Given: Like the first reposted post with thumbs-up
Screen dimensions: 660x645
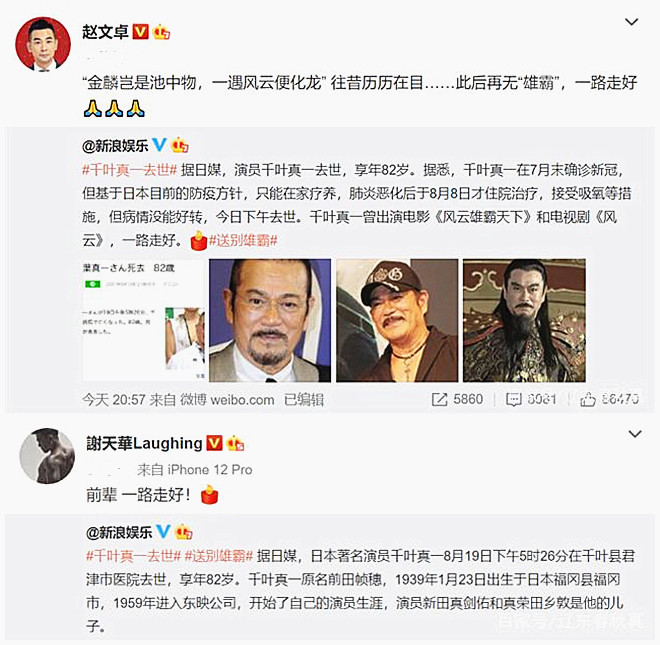Looking at the screenshot, I should click(588, 400).
